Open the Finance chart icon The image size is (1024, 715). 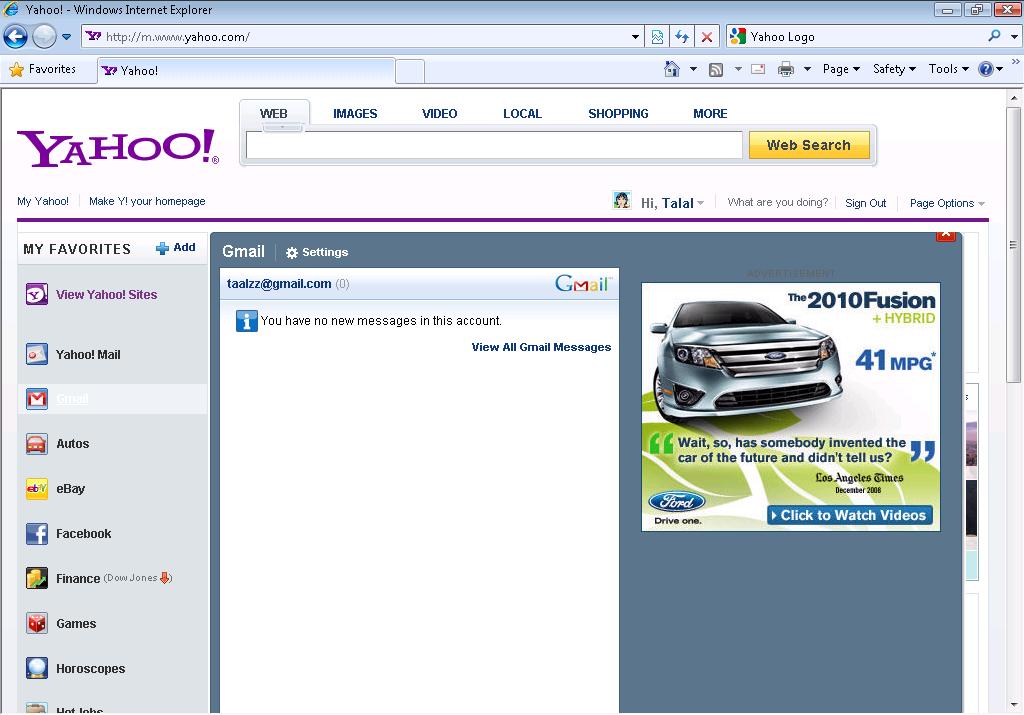[x=37, y=579]
